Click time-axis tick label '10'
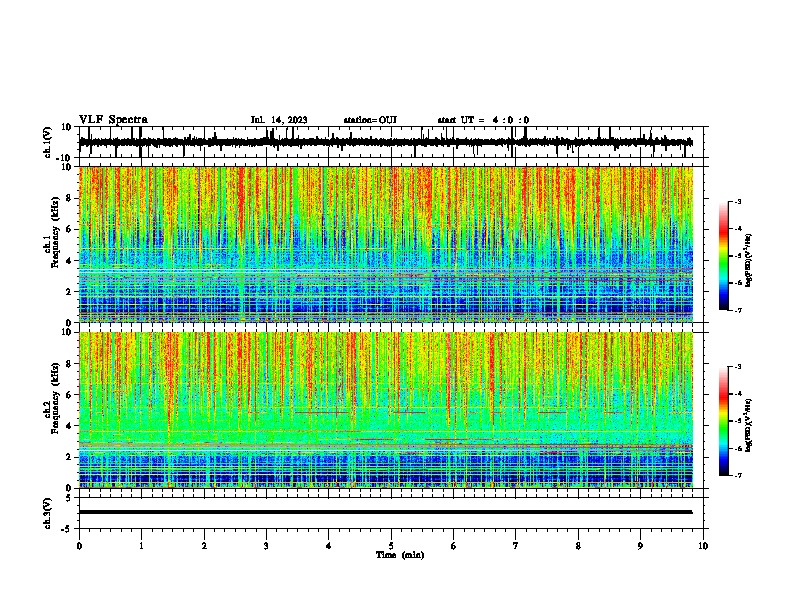This screenshot has width=792, height=612. pos(703,546)
